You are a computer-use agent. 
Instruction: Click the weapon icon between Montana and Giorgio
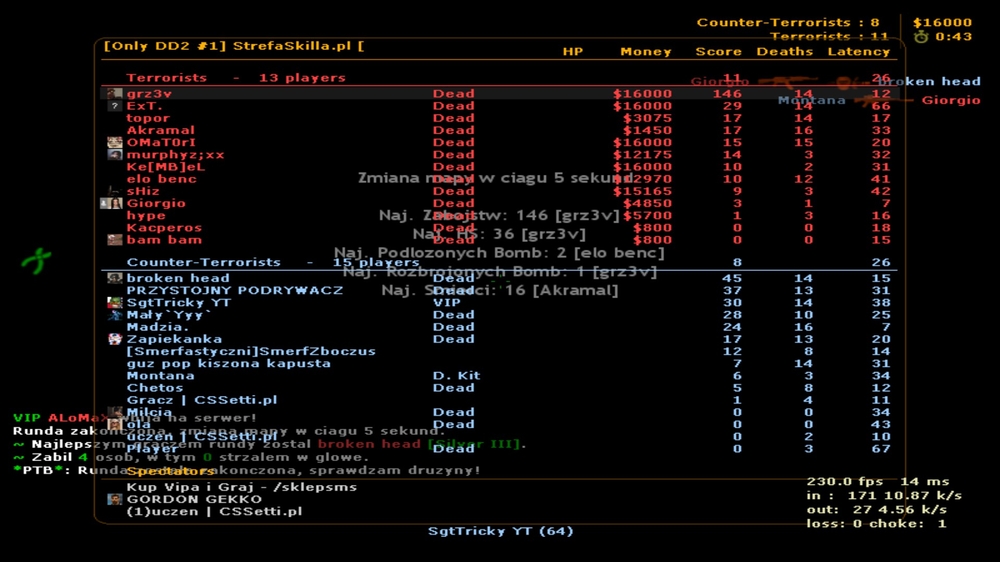coord(883,100)
